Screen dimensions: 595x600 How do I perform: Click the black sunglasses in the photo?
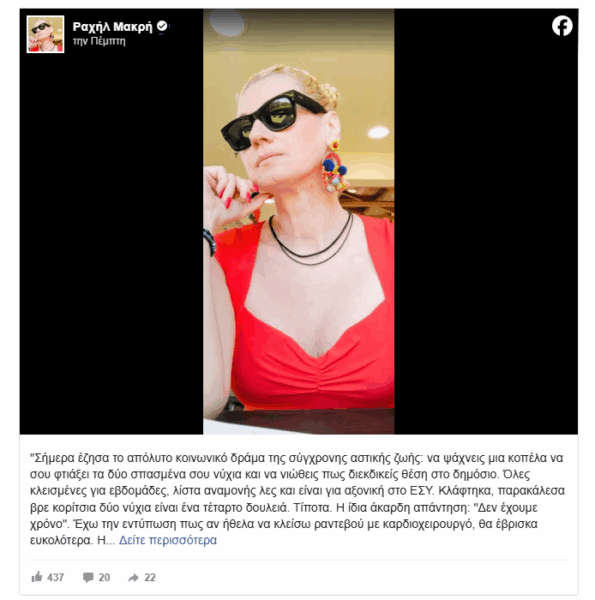[x=272, y=119]
